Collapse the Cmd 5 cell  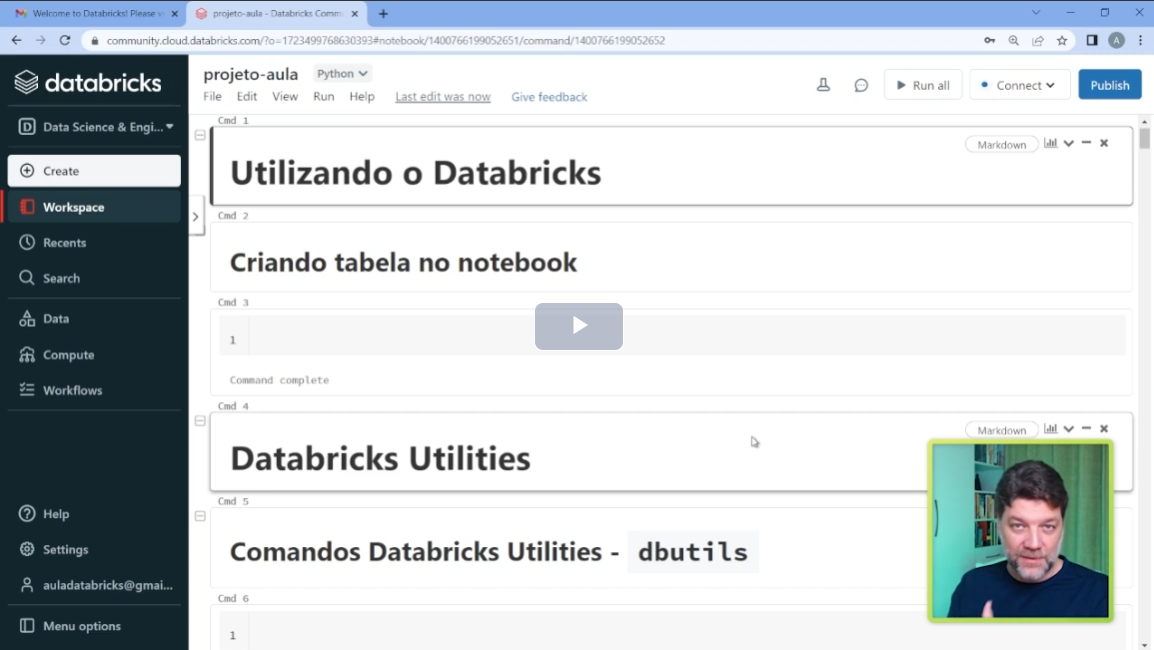[x=200, y=517]
